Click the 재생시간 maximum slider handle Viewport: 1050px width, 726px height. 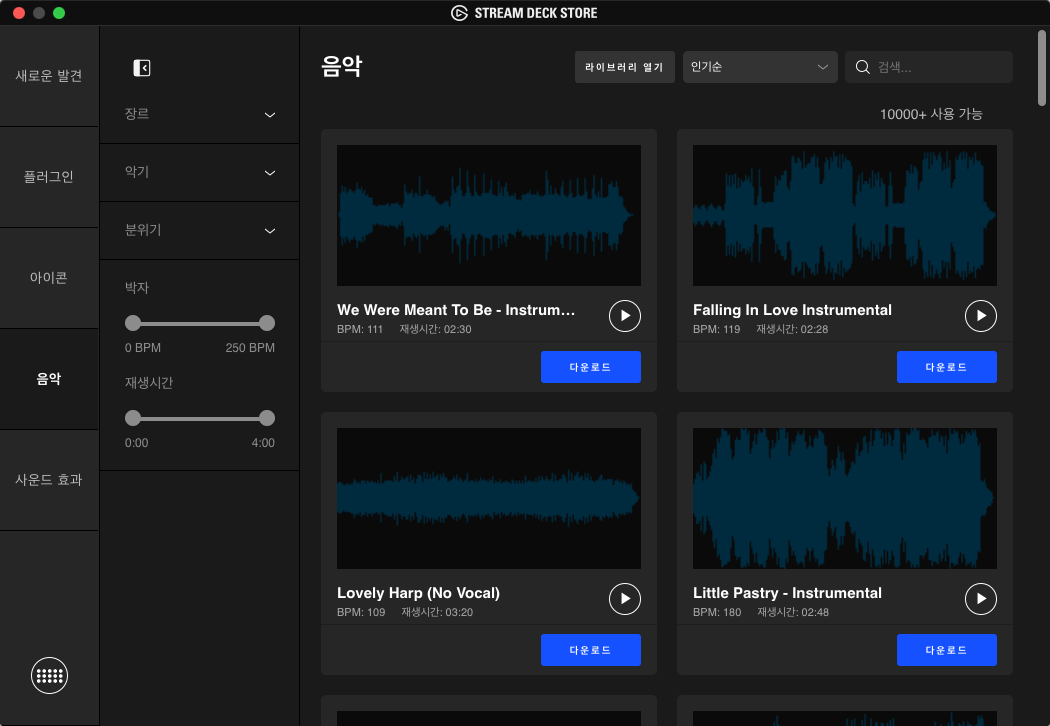[267, 419]
